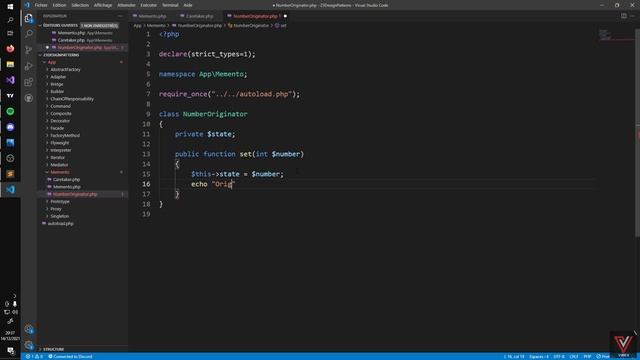Click the CRLF end-of-line setting
This screenshot has width=640, height=360.
click(x=574, y=356)
